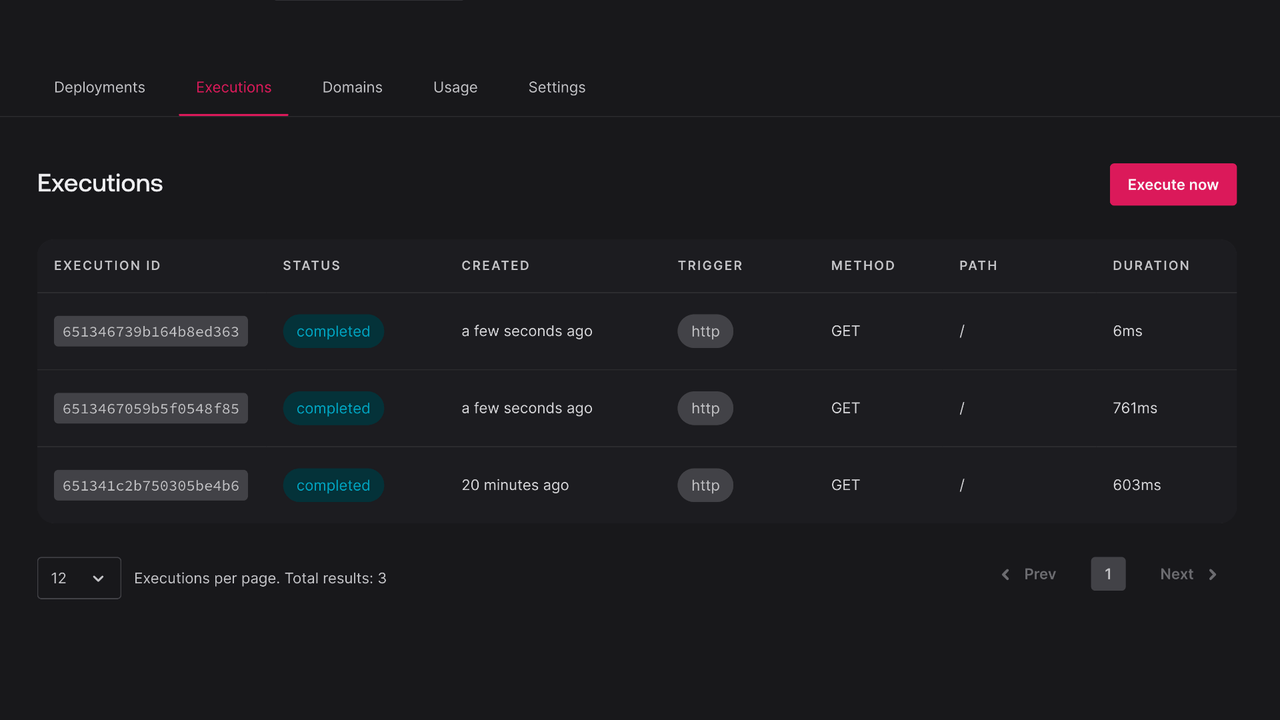
Task: Click the http trigger badge in 761ms row
Action: pyautogui.click(x=705, y=409)
